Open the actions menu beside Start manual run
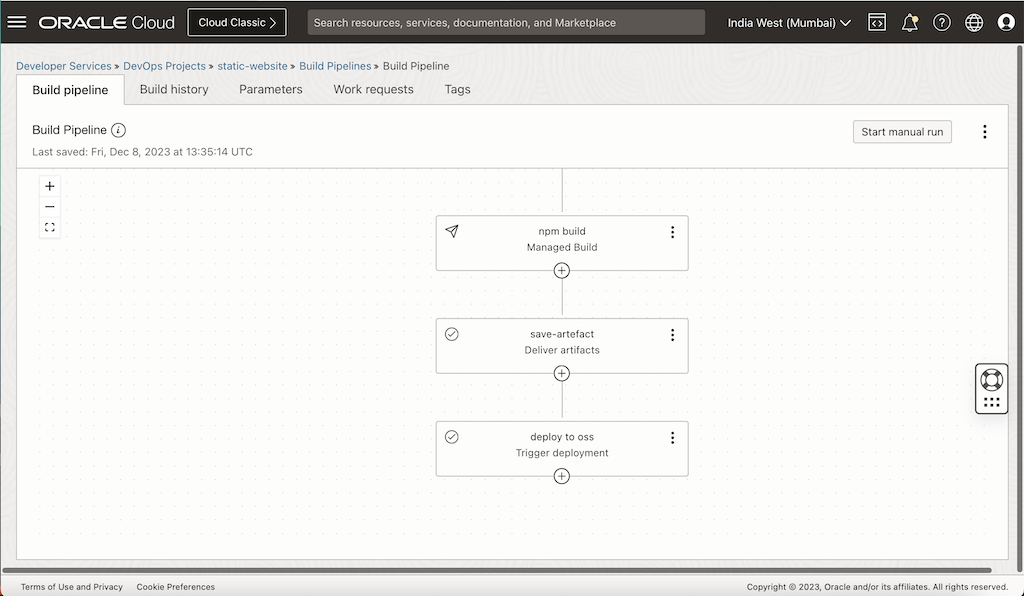Screen dimensions: 1024x596 (984, 131)
